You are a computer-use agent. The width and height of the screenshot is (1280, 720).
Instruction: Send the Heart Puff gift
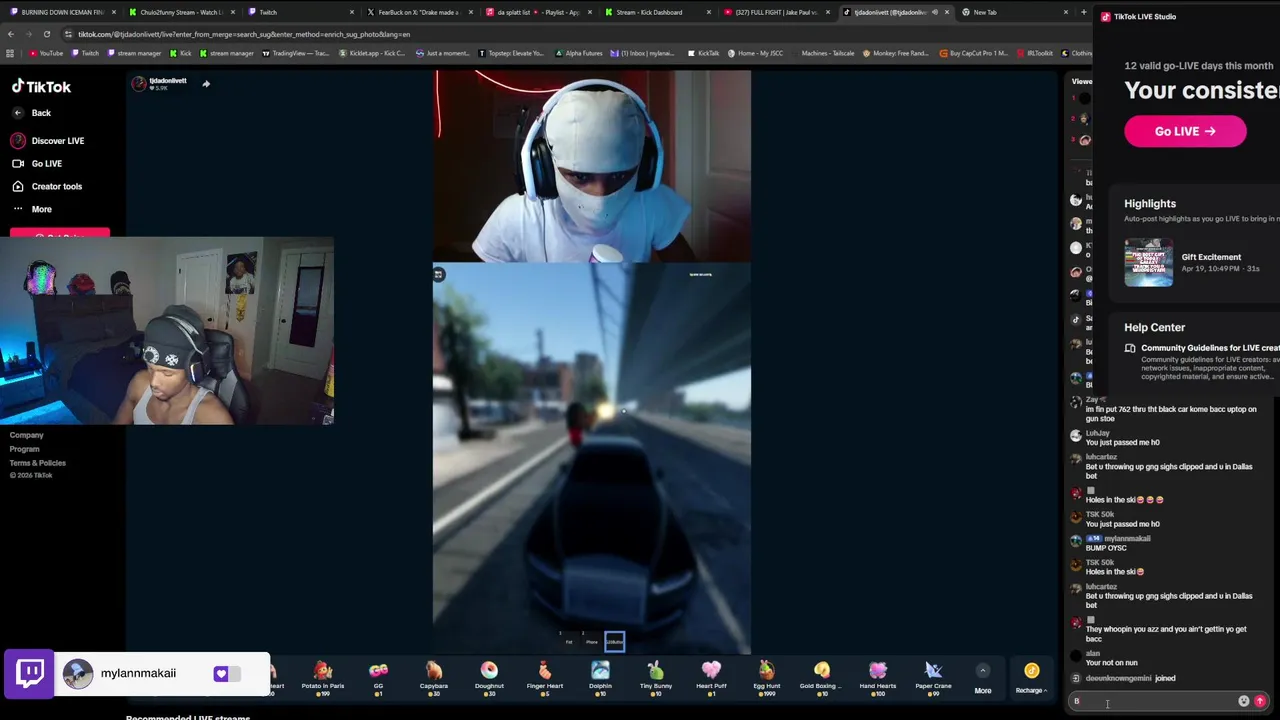point(711,676)
